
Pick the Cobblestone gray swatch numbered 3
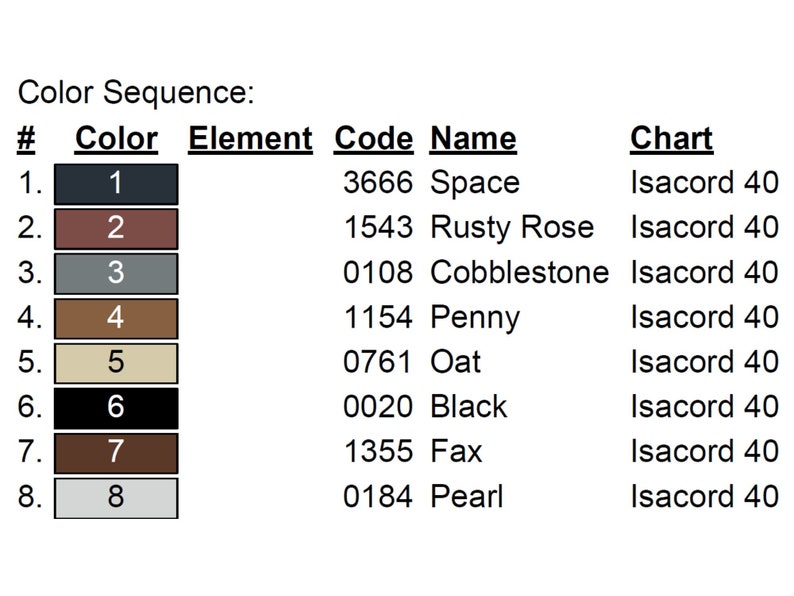pyautogui.click(x=116, y=273)
